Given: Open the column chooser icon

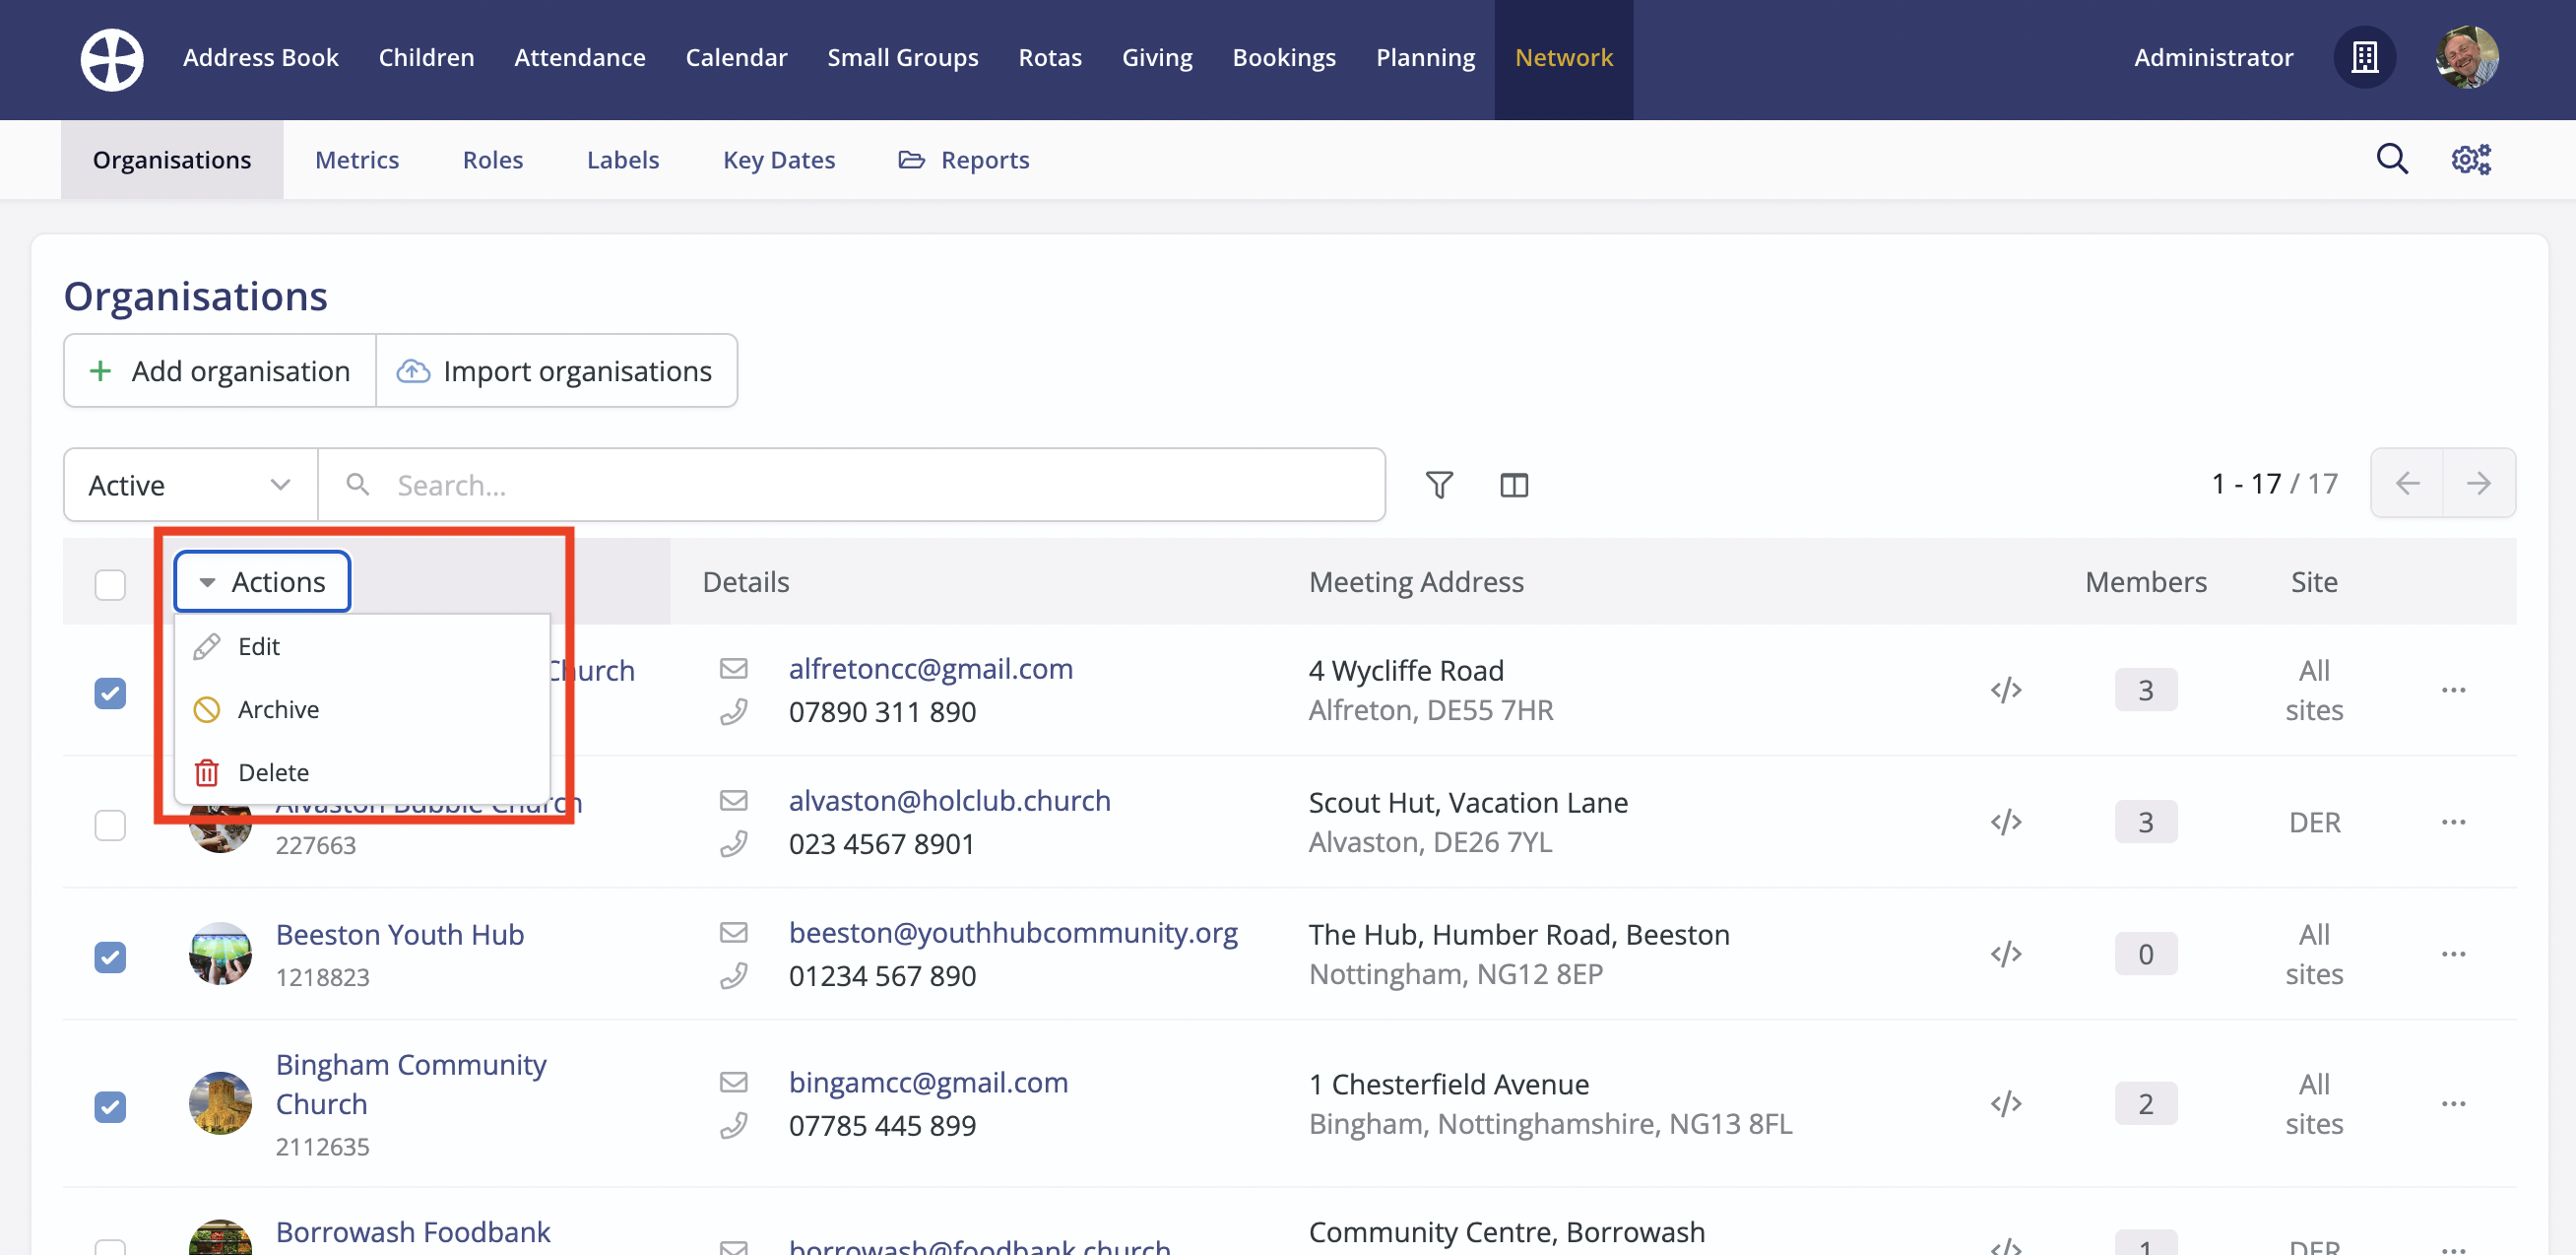Looking at the screenshot, I should tap(1513, 485).
